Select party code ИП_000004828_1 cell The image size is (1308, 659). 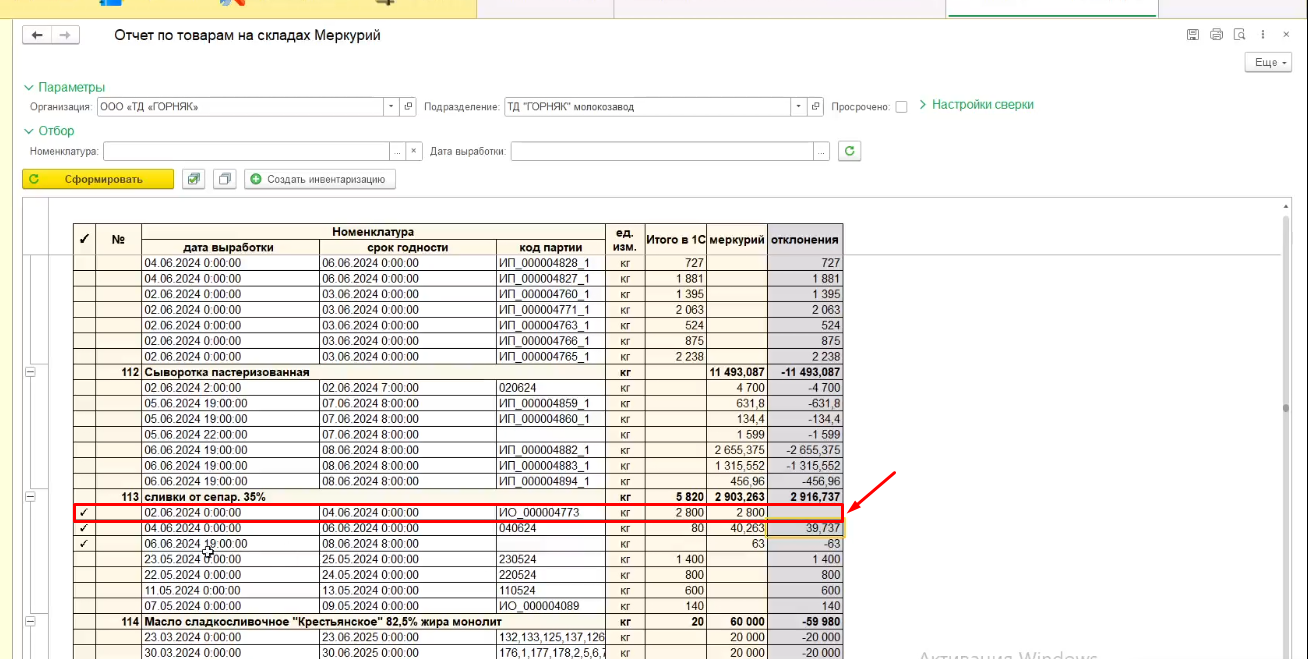551,263
